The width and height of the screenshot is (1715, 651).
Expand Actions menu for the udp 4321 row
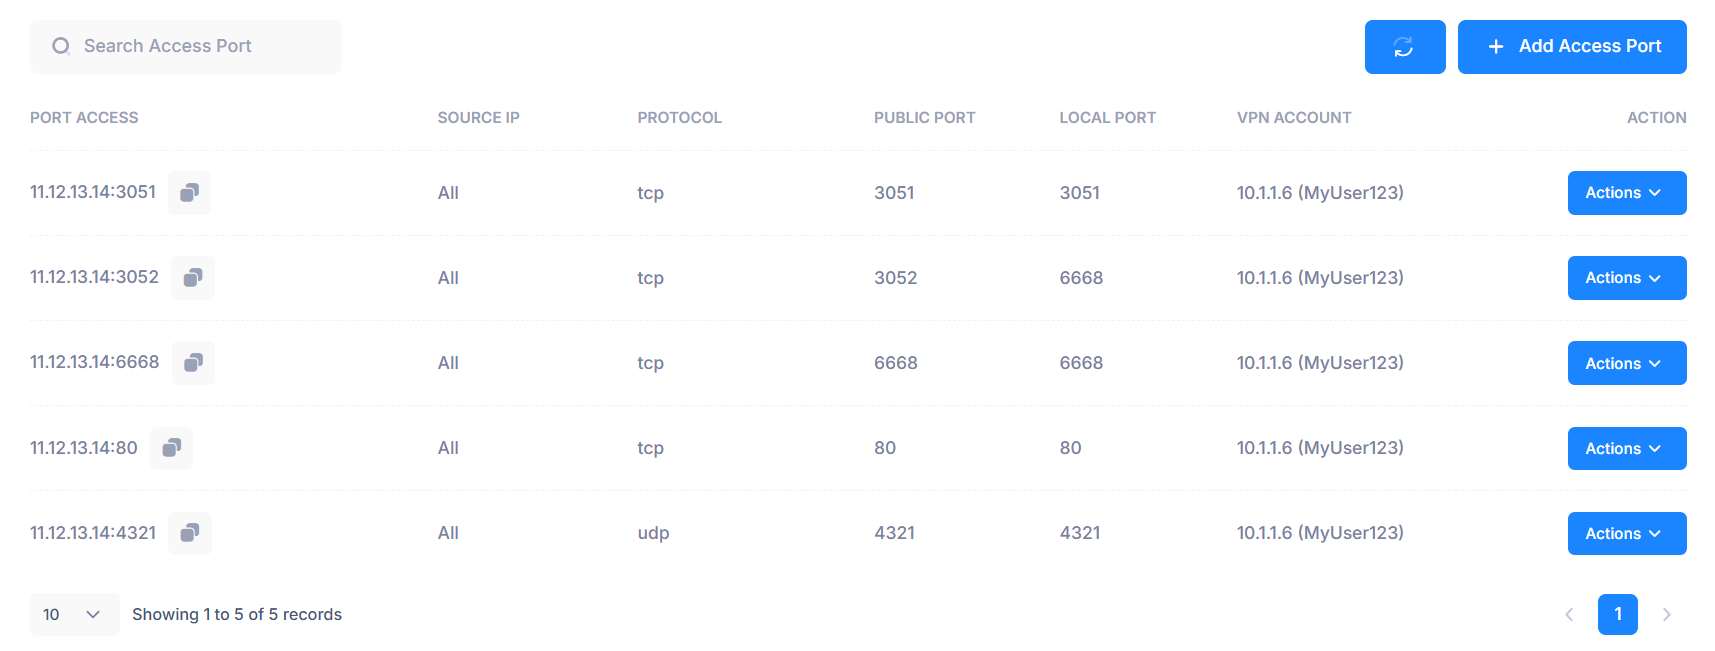[x=1627, y=533]
